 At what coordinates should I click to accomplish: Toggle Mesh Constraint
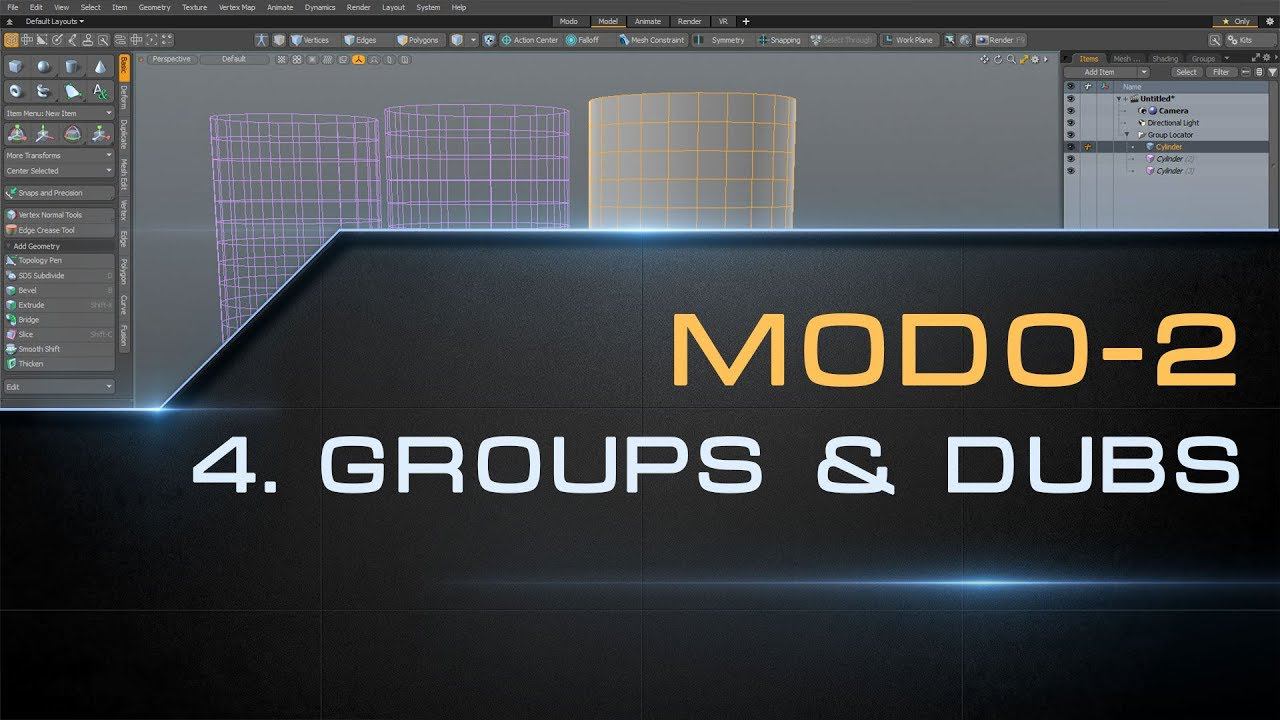point(651,40)
